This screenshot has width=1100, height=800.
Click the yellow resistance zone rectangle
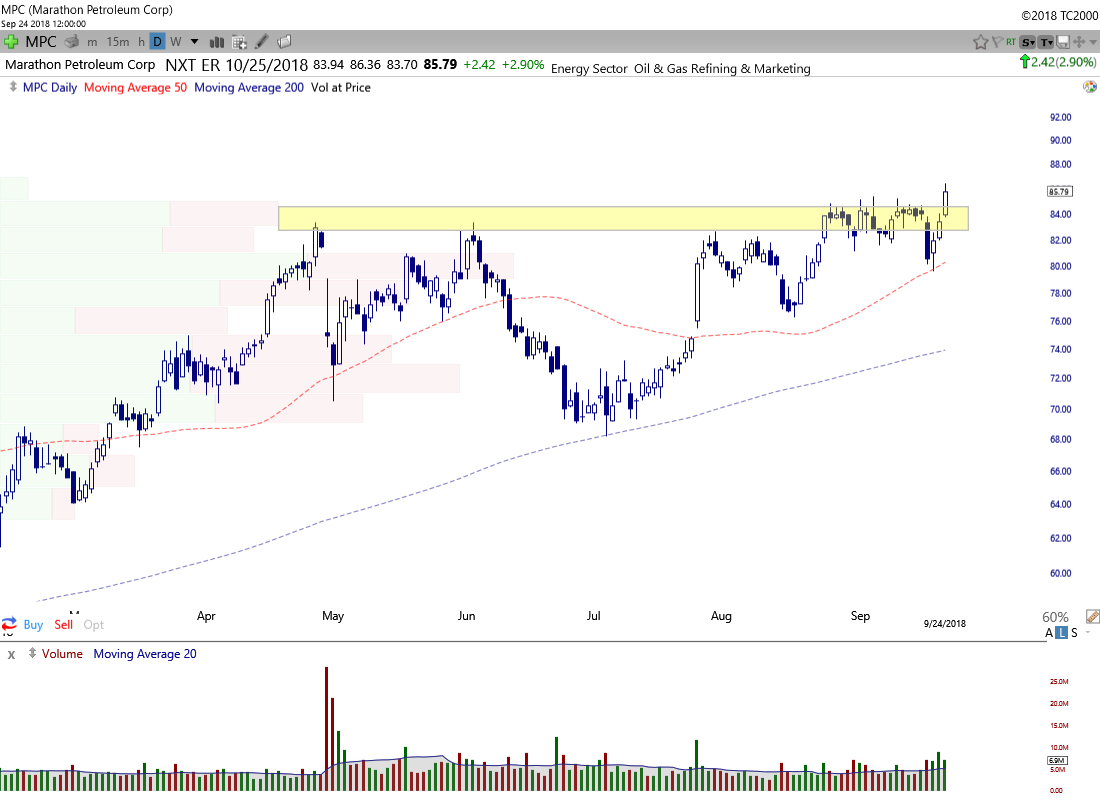point(623,218)
